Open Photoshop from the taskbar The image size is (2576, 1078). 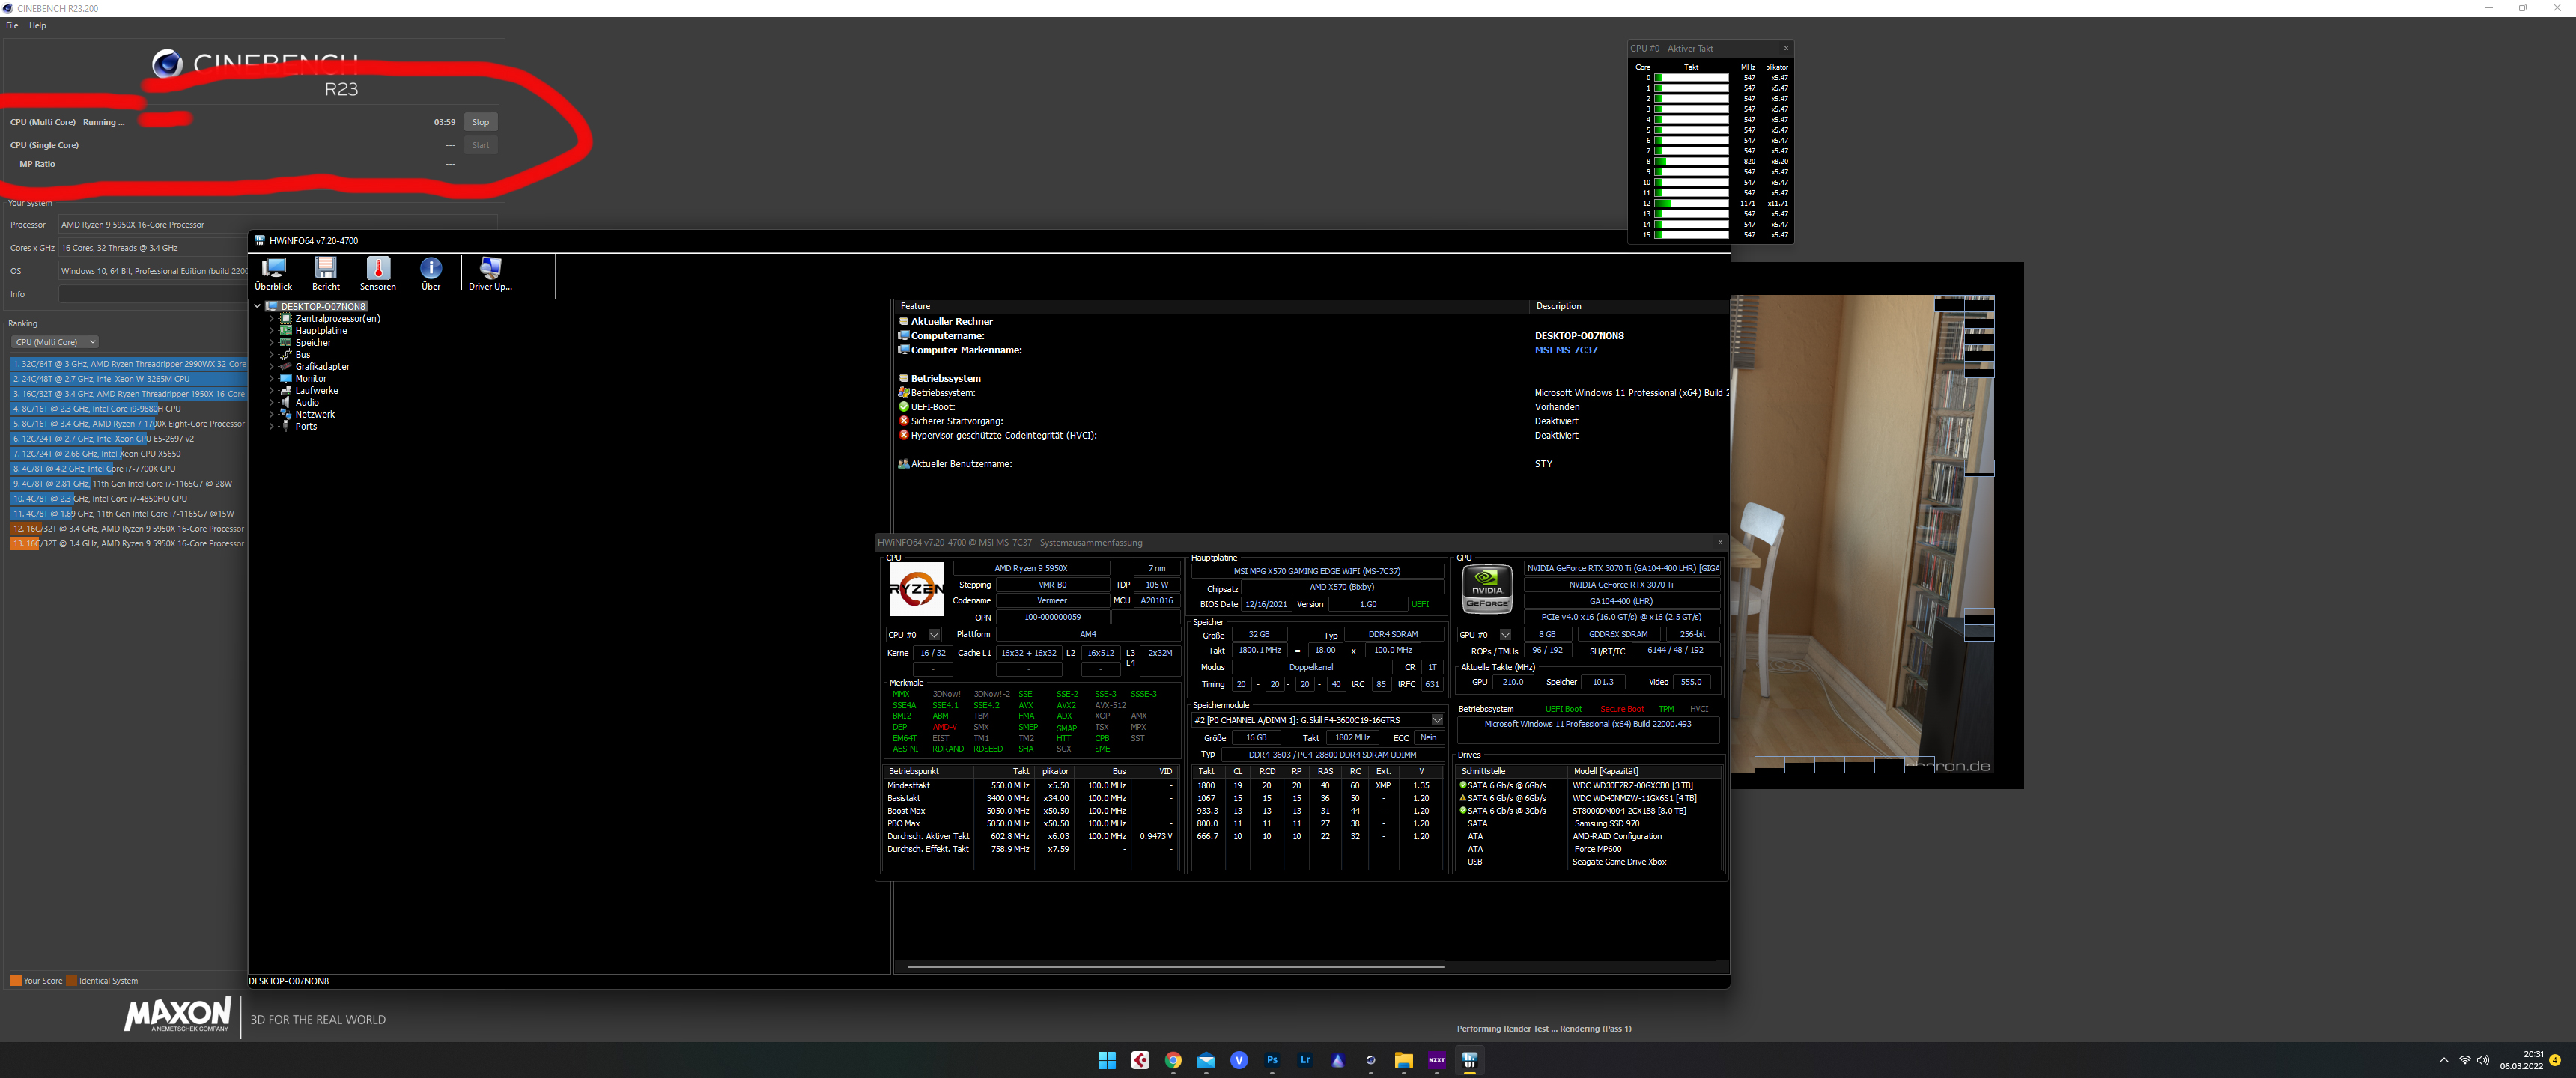pos(1272,1060)
